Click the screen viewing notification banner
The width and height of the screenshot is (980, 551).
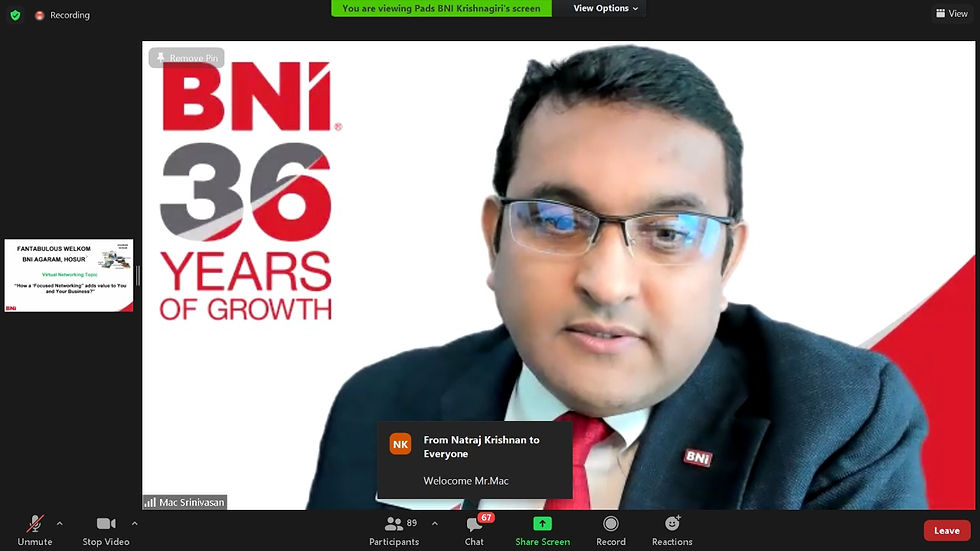(x=441, y=8)
